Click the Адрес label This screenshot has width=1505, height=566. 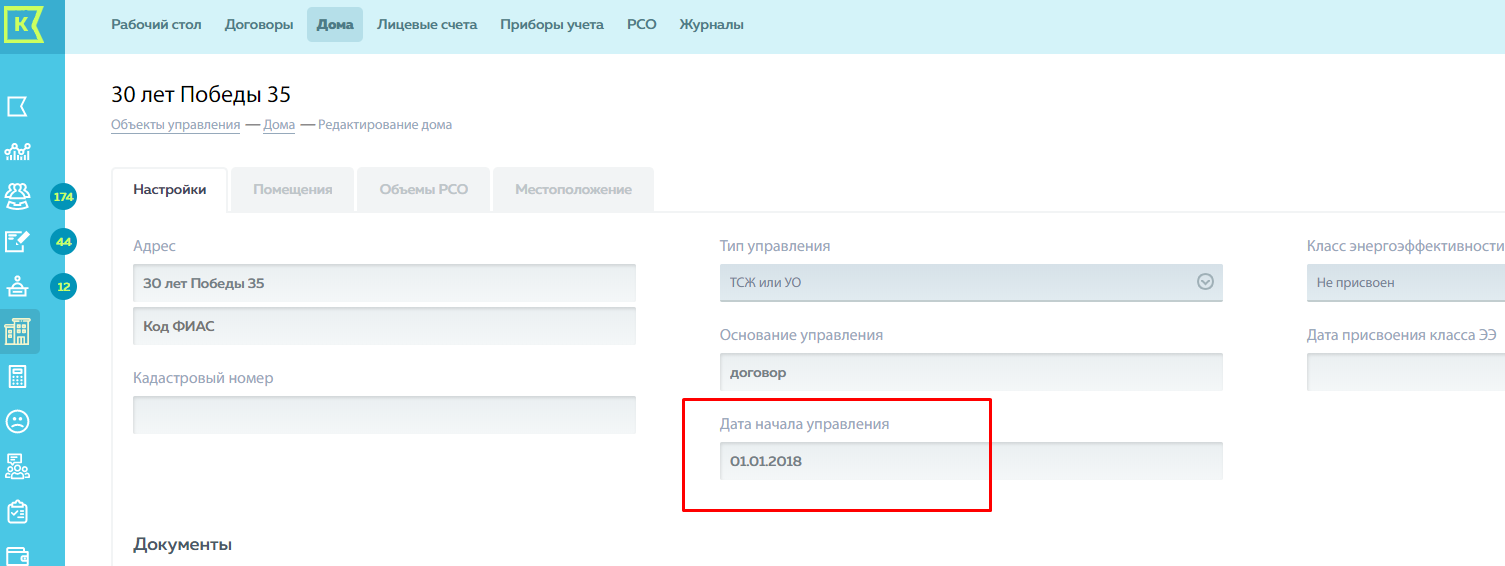pos(154,246)
